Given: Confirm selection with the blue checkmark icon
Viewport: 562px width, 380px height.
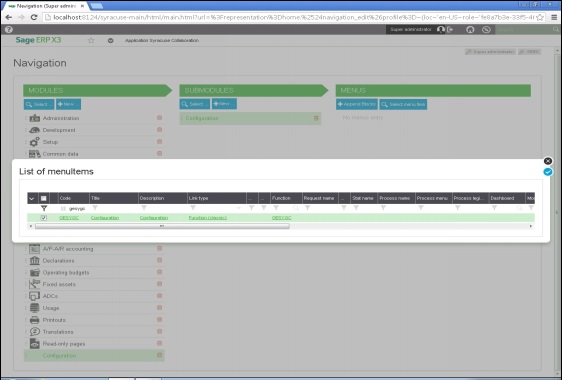Looking at the screenshot, I should click(x=548, y=172).
